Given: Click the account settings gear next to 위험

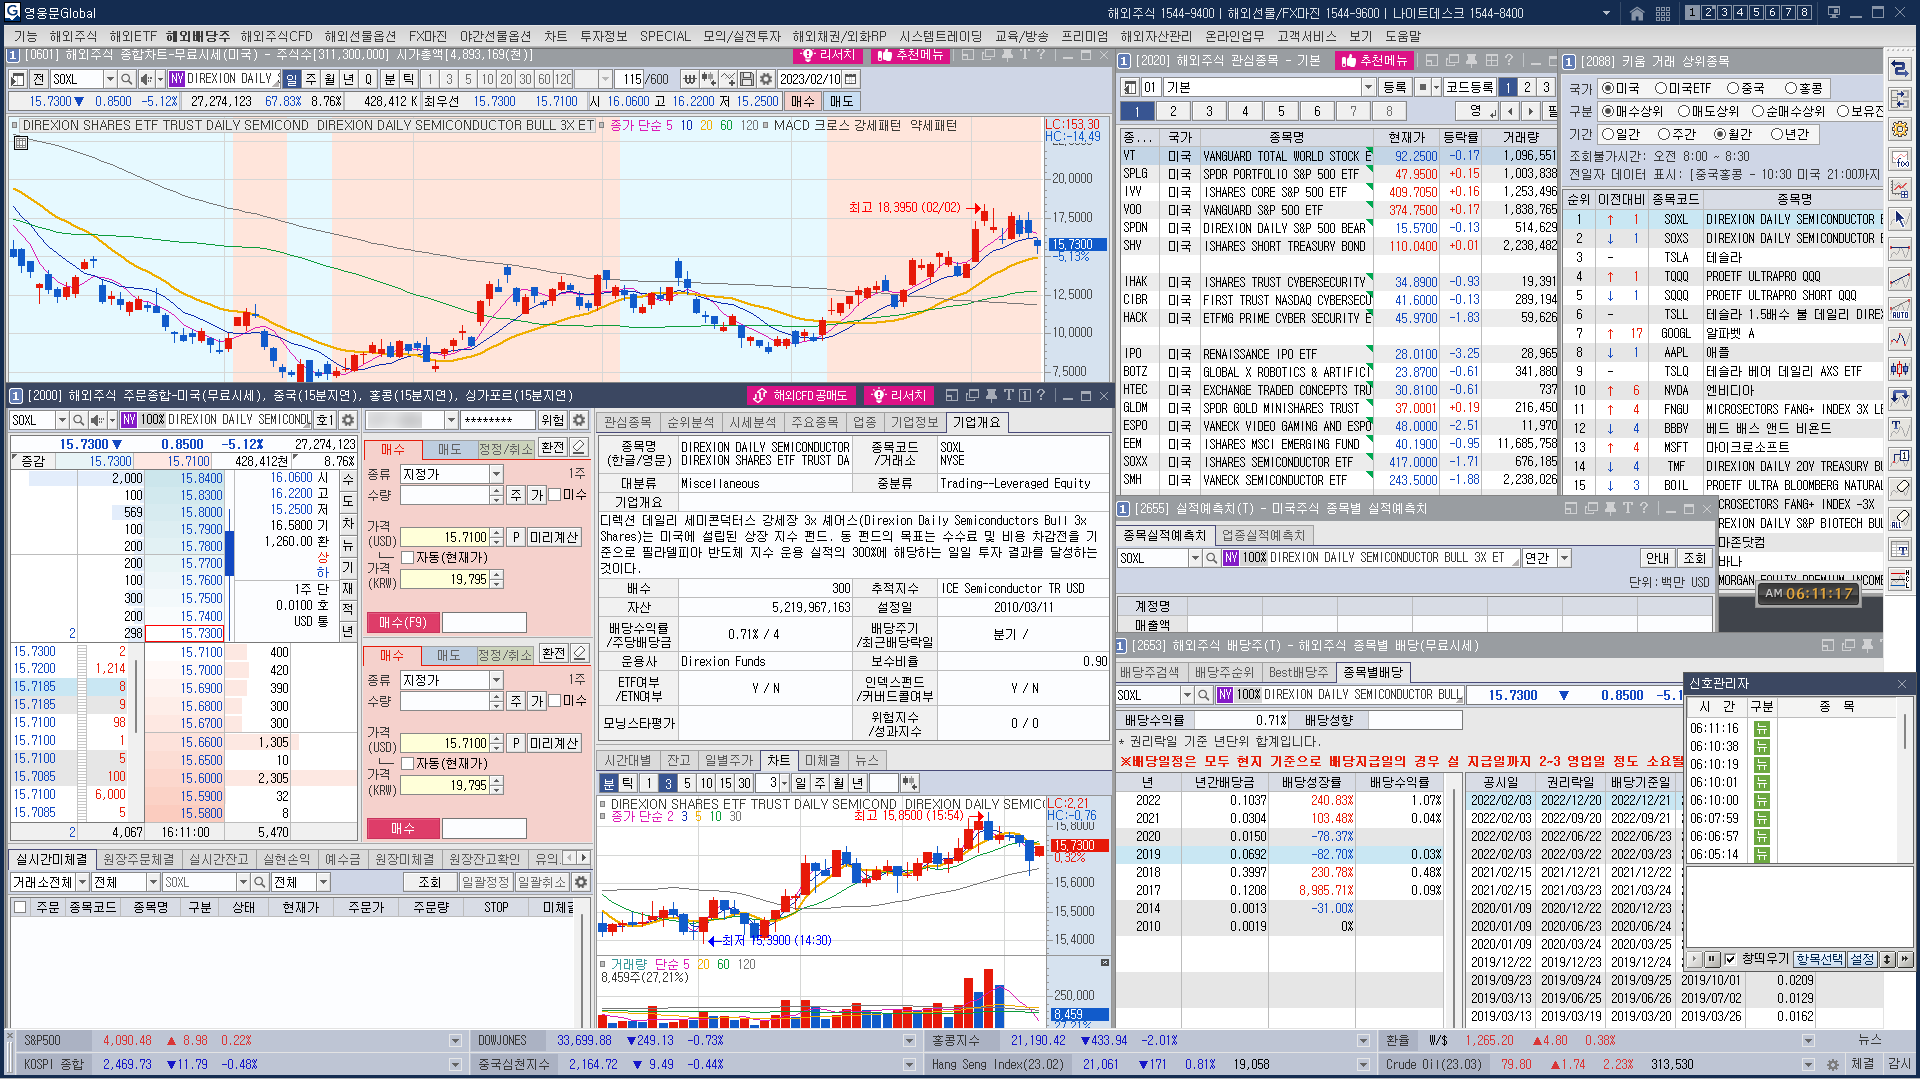Looking at the screenshot, I should (579, 420).
